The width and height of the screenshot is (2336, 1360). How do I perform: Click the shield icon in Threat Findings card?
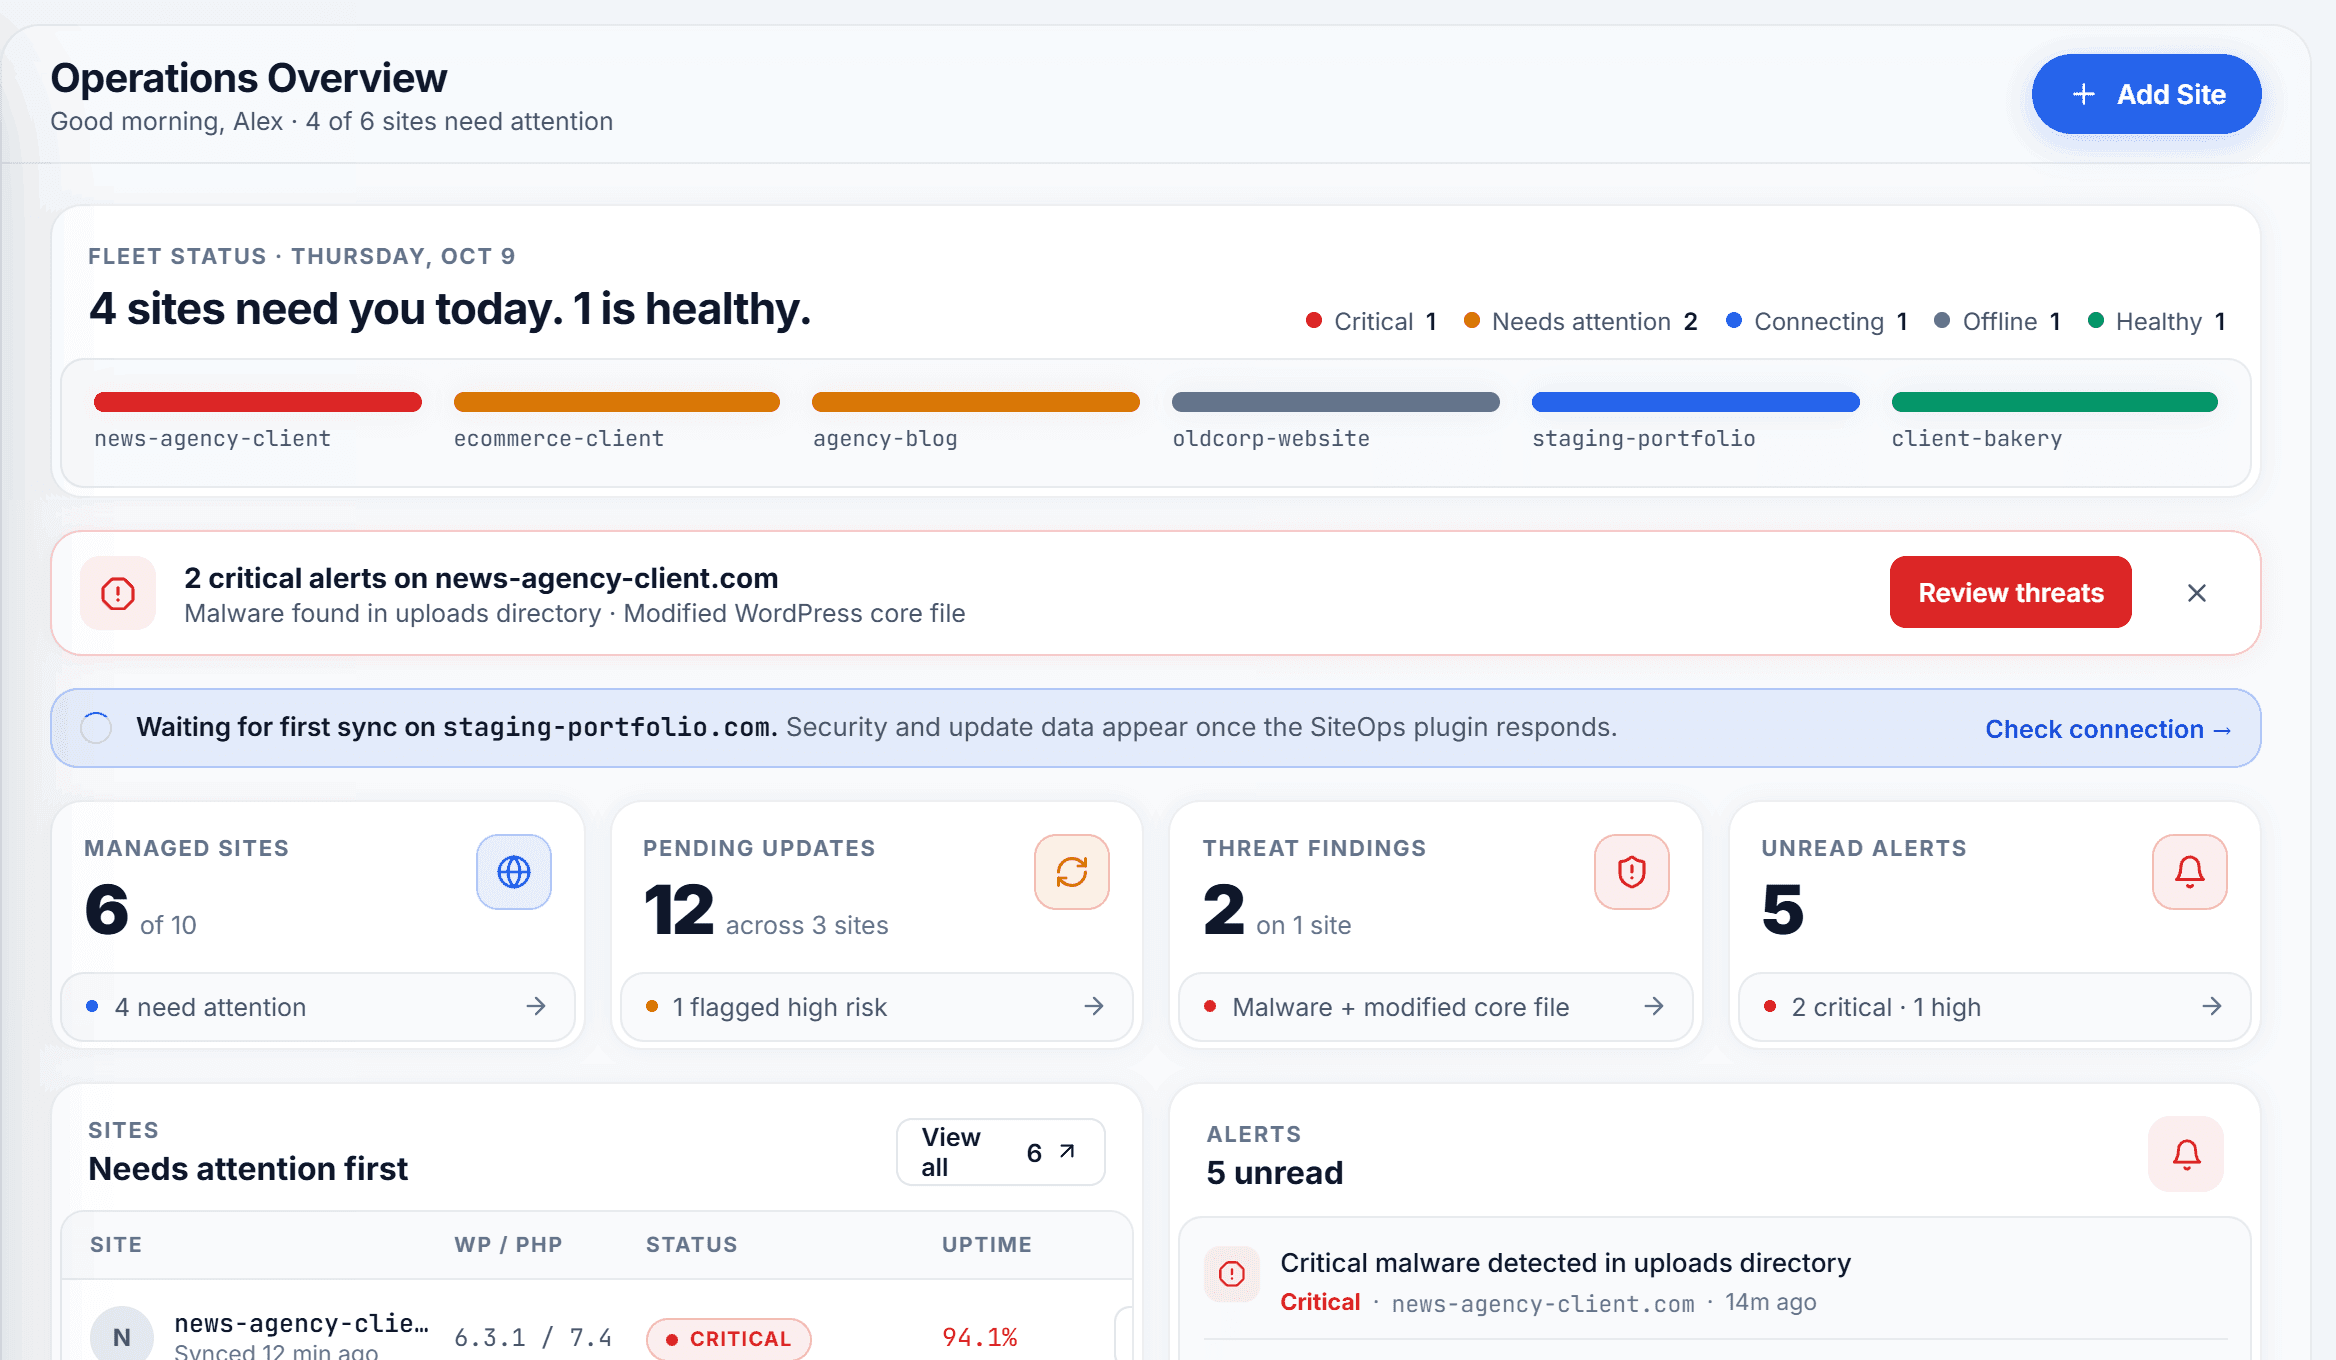pyautogui.click(x=1632, y=872)
